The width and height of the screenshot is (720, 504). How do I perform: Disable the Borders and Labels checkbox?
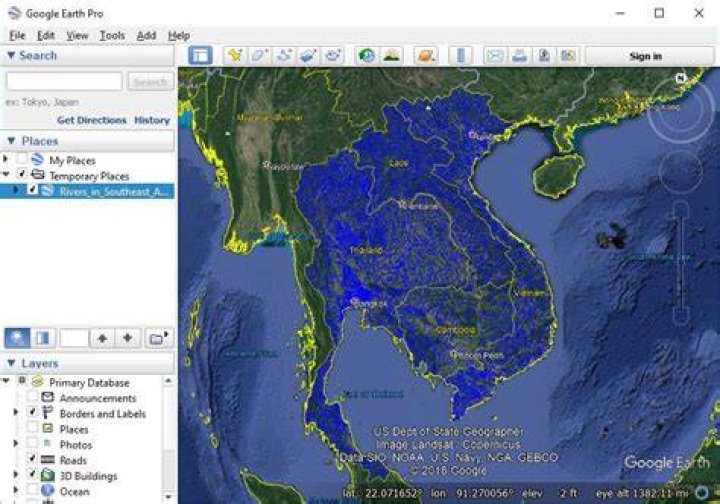point(32,412)
